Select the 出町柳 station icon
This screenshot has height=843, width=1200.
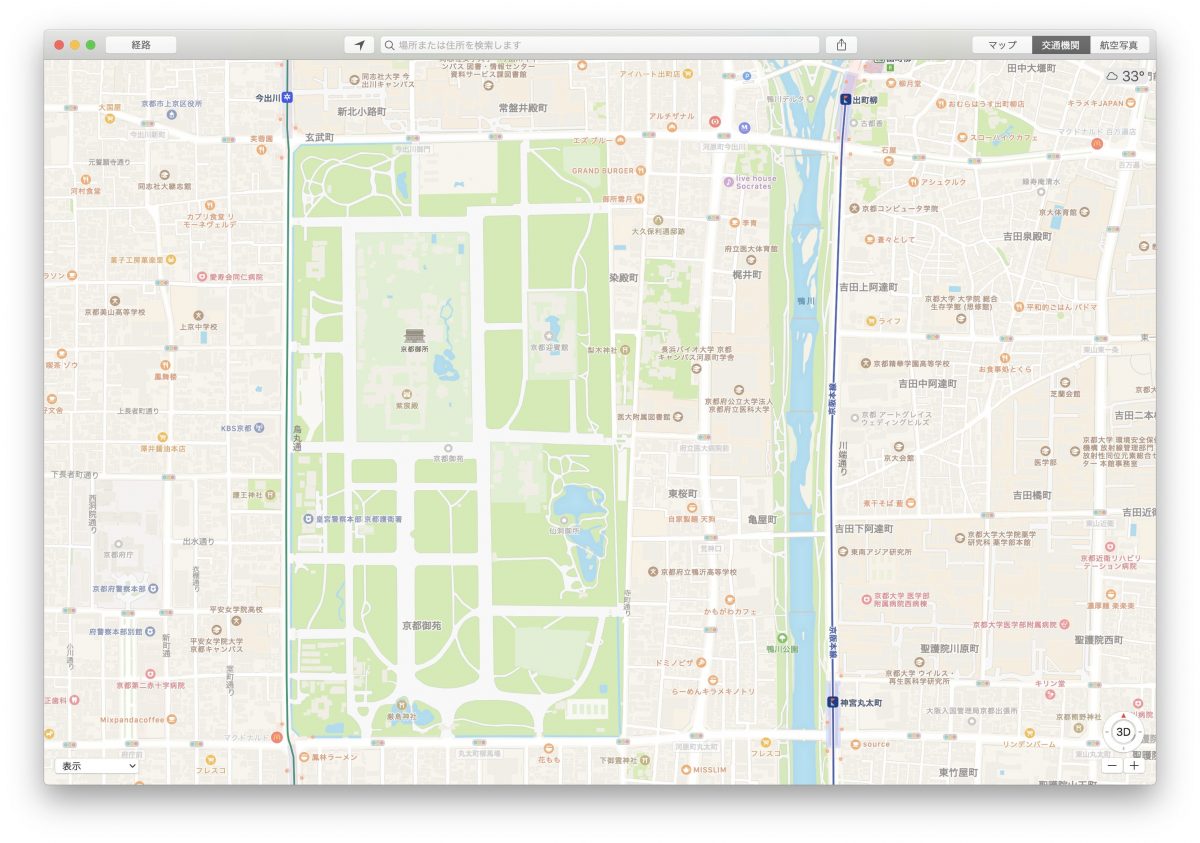point(845,99)
